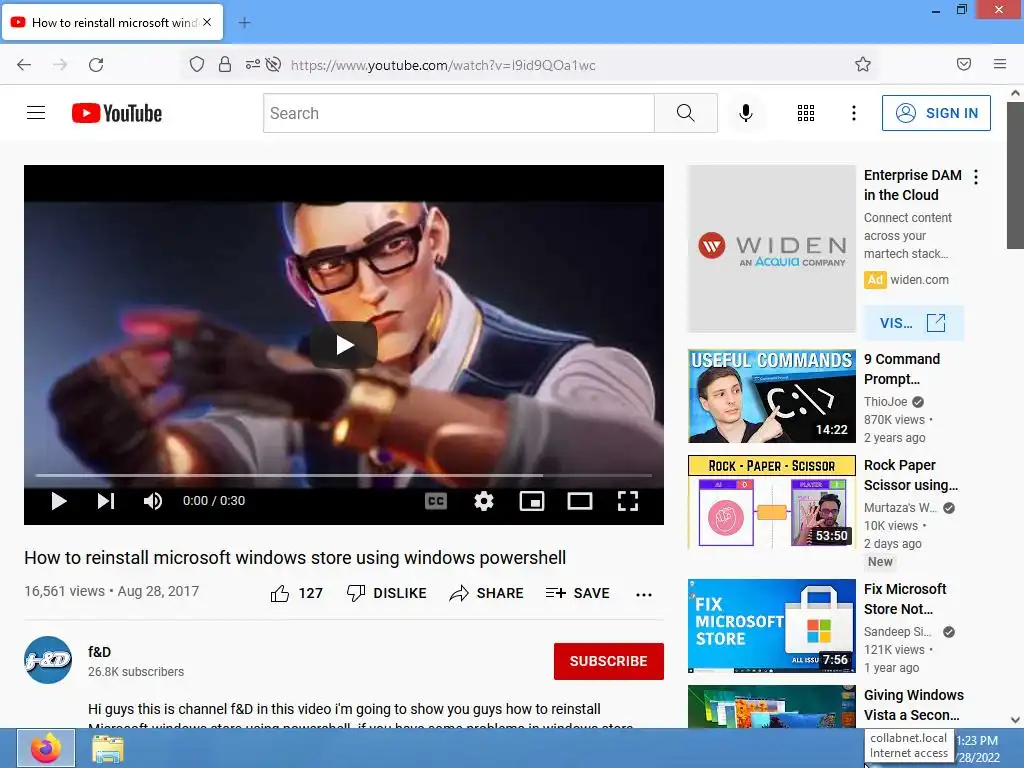The height and width of the screenshot is (768, 1024).
Task: Open the Rock Paper Scissor video thumbnail
Action: pyautogui.click(x=771, y=502)
